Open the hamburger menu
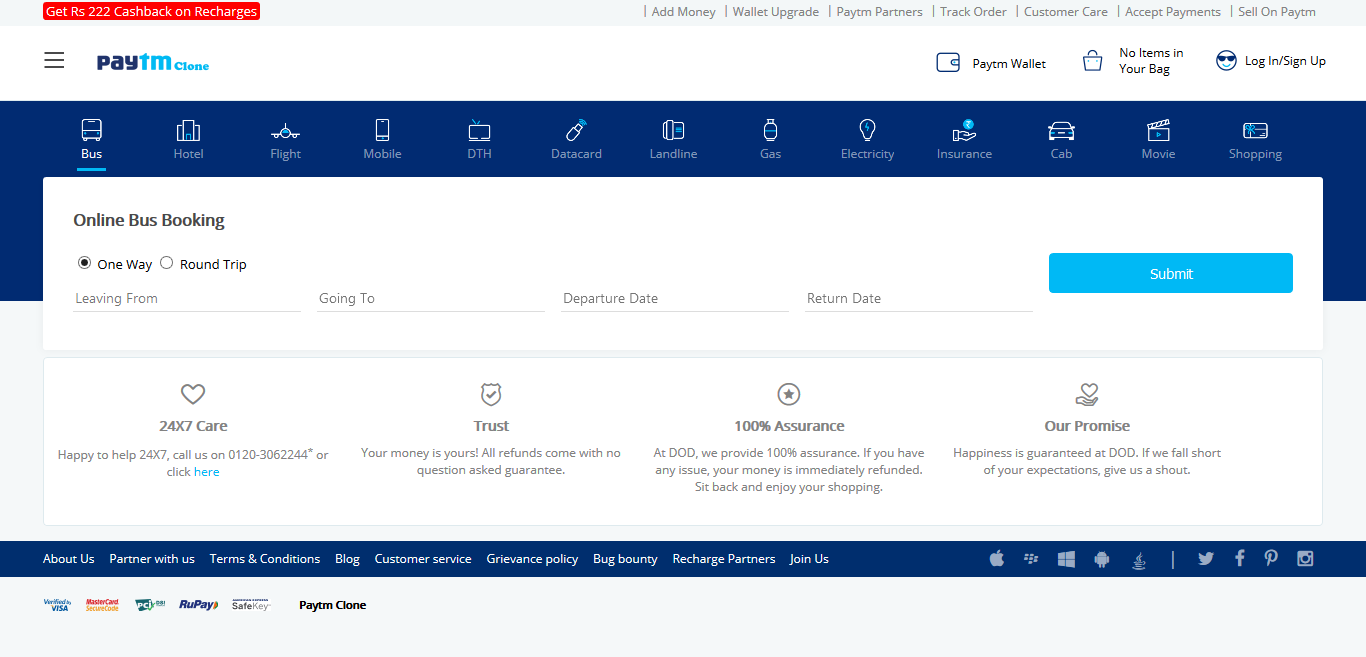1366x657 pixels. click(x=54, y=61)
